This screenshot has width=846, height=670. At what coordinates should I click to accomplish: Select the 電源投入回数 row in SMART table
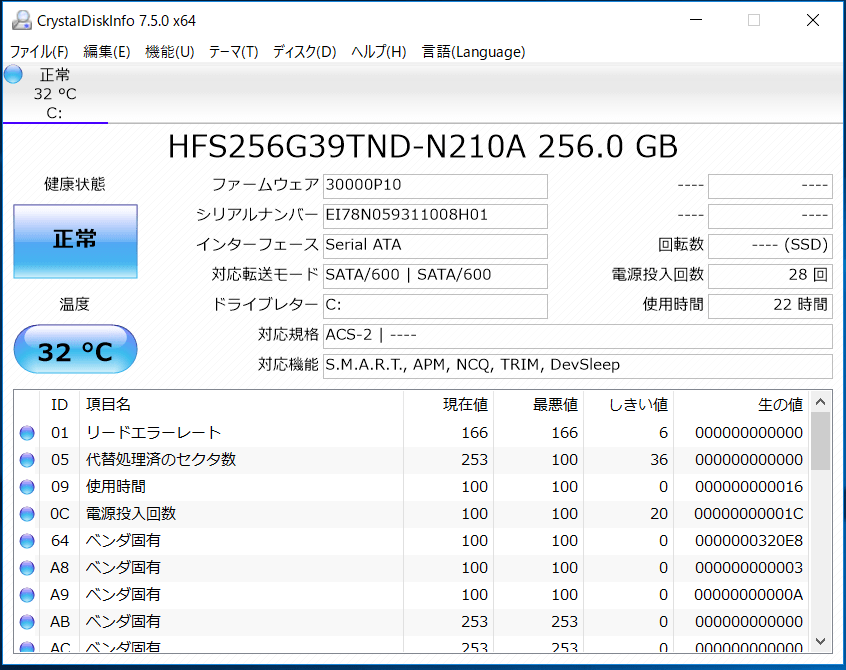(x=411, y=514)
